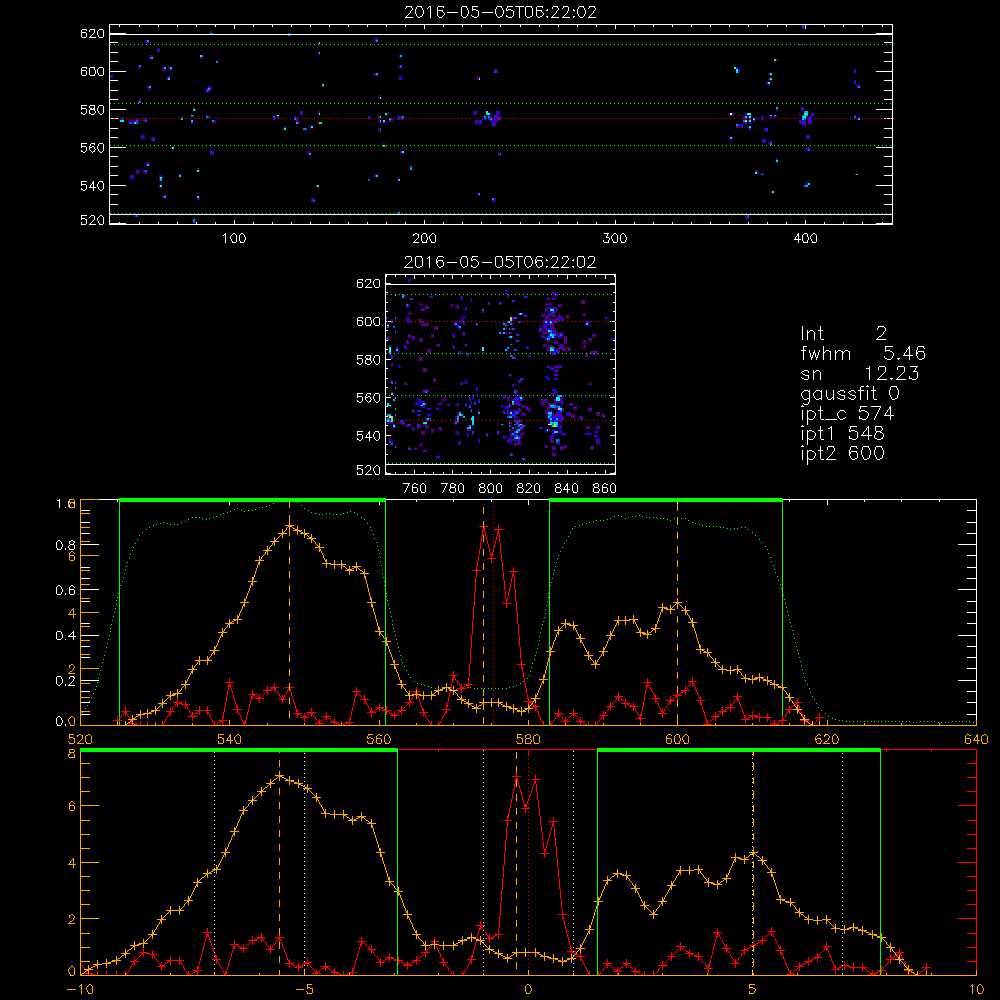This screenshot has height=1000, width=1000.
Task: Click the 10 label on the lowest plot's axis
Action: 976,990
